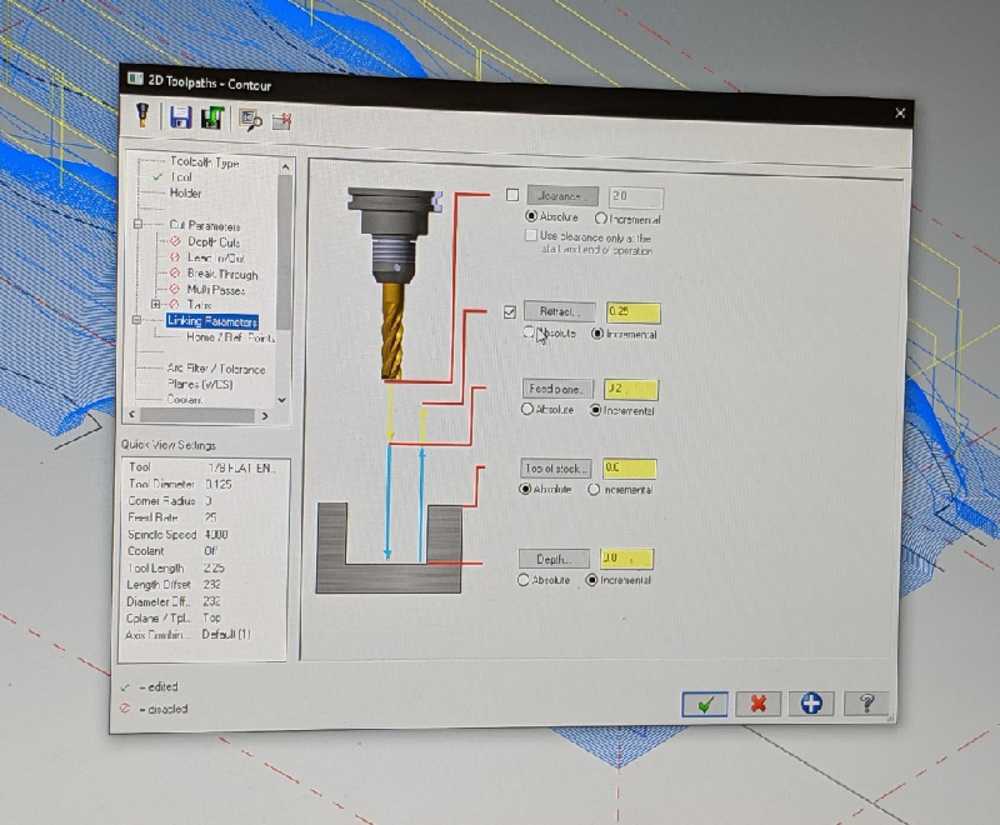Screen dimensions: 1000x825
Task: Click the magnifier view icon in the toolbar
Action: click(x=250, y=120)
